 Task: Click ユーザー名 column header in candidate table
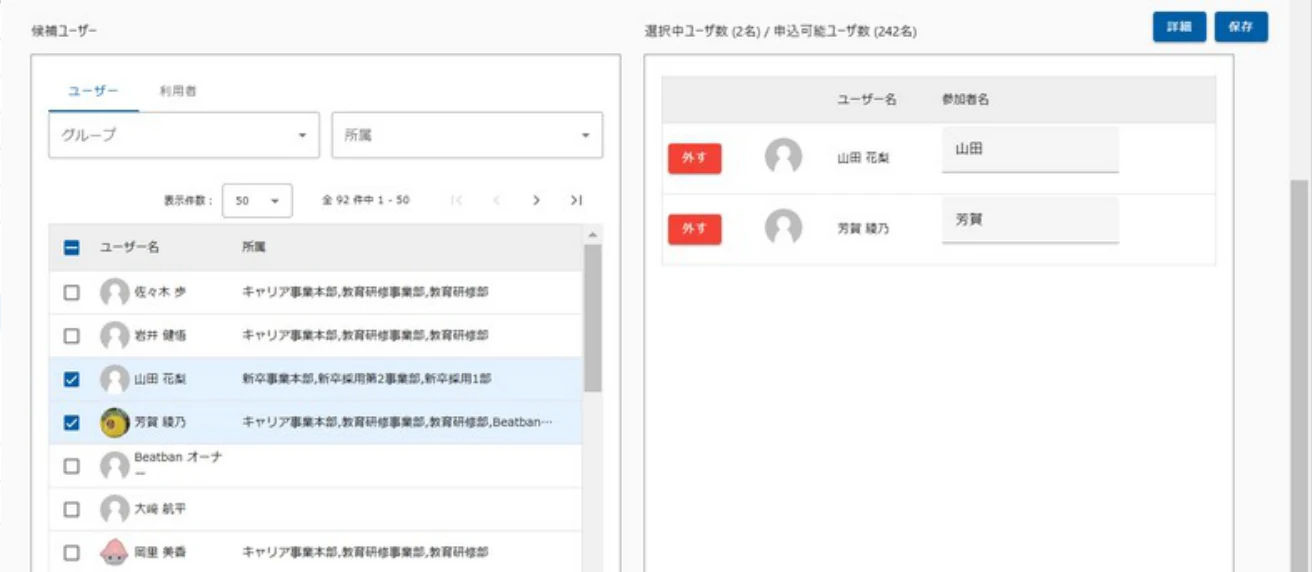[129, 247]
